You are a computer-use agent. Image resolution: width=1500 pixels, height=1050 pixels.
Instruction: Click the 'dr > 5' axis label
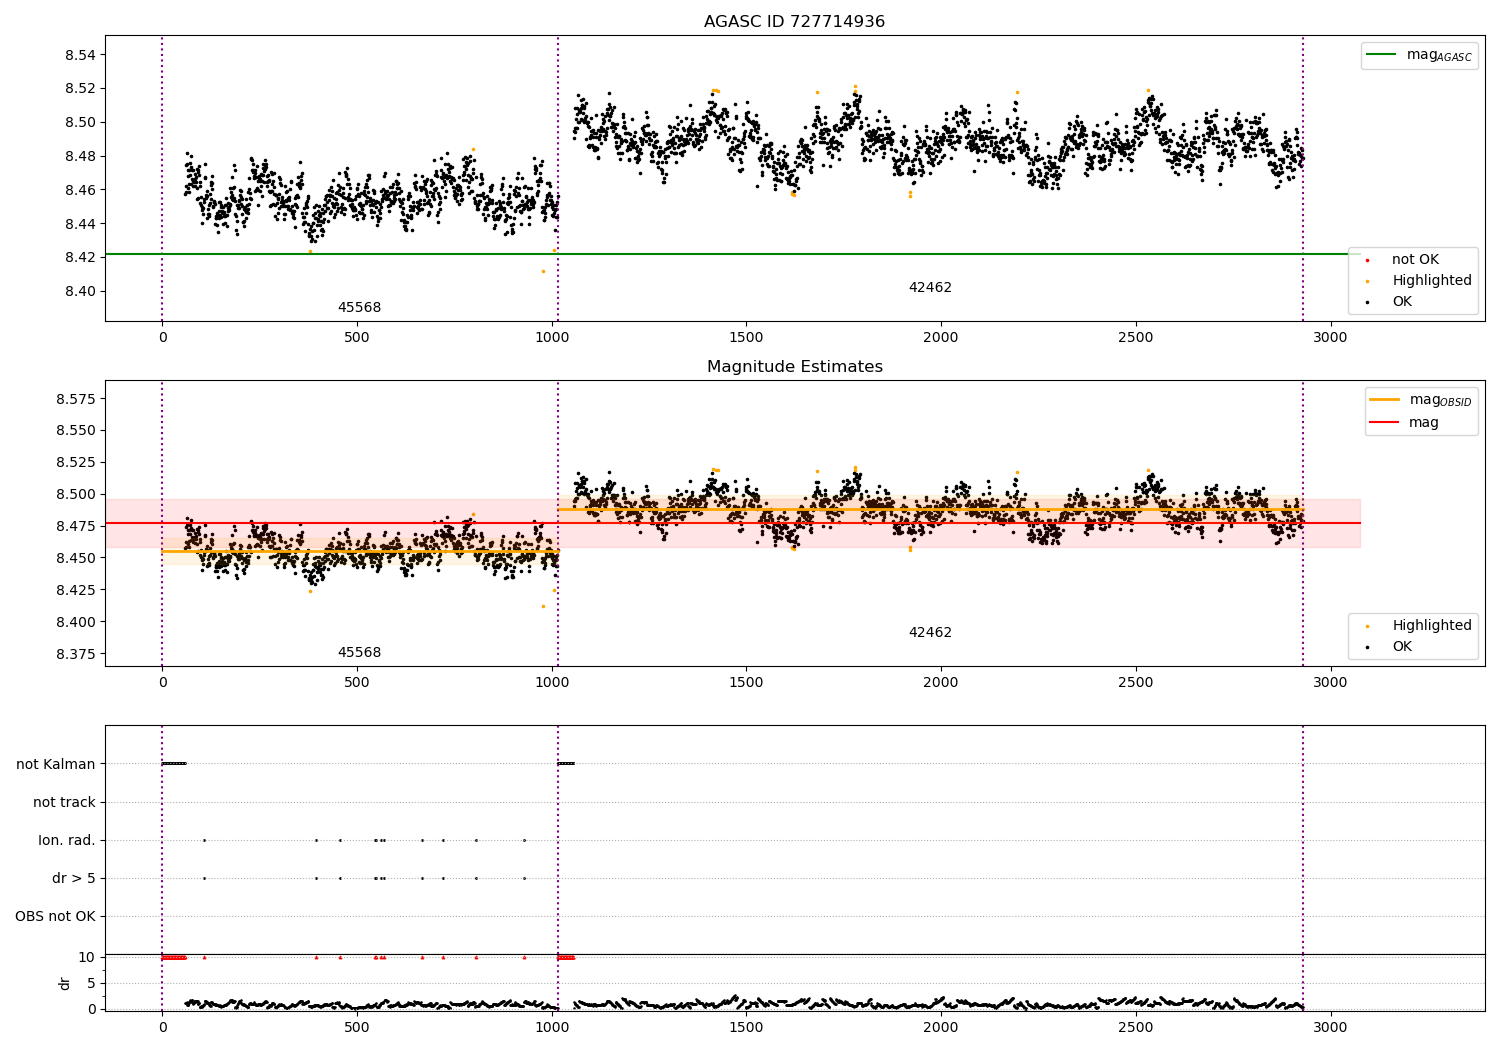74,879
